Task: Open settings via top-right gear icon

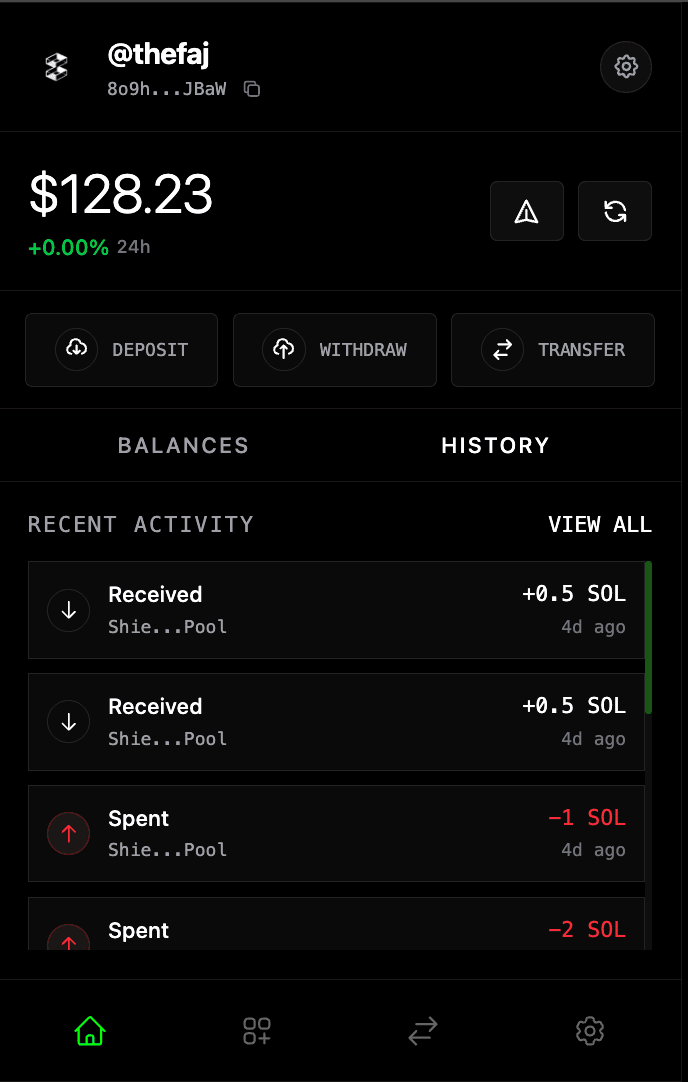Action: click(x=625, y=67)
